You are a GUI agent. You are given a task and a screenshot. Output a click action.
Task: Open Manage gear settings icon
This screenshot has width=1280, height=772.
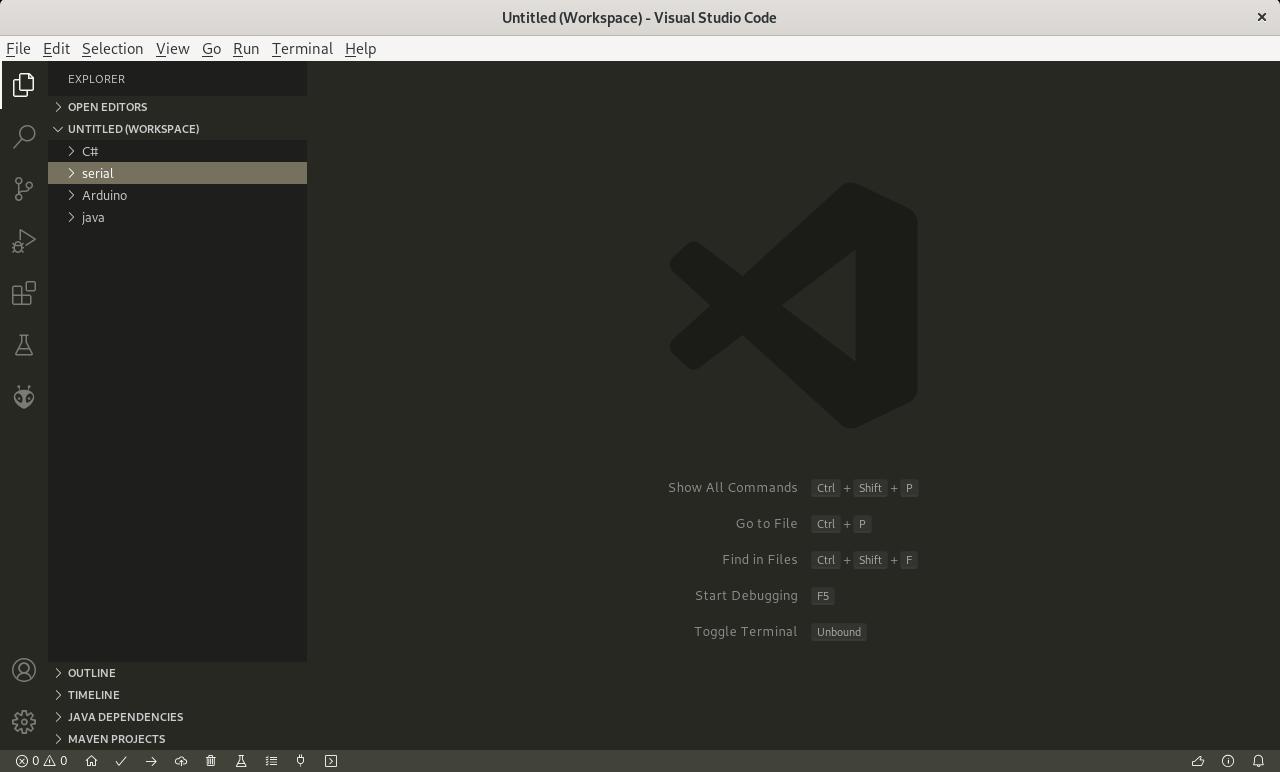(24, 721)
